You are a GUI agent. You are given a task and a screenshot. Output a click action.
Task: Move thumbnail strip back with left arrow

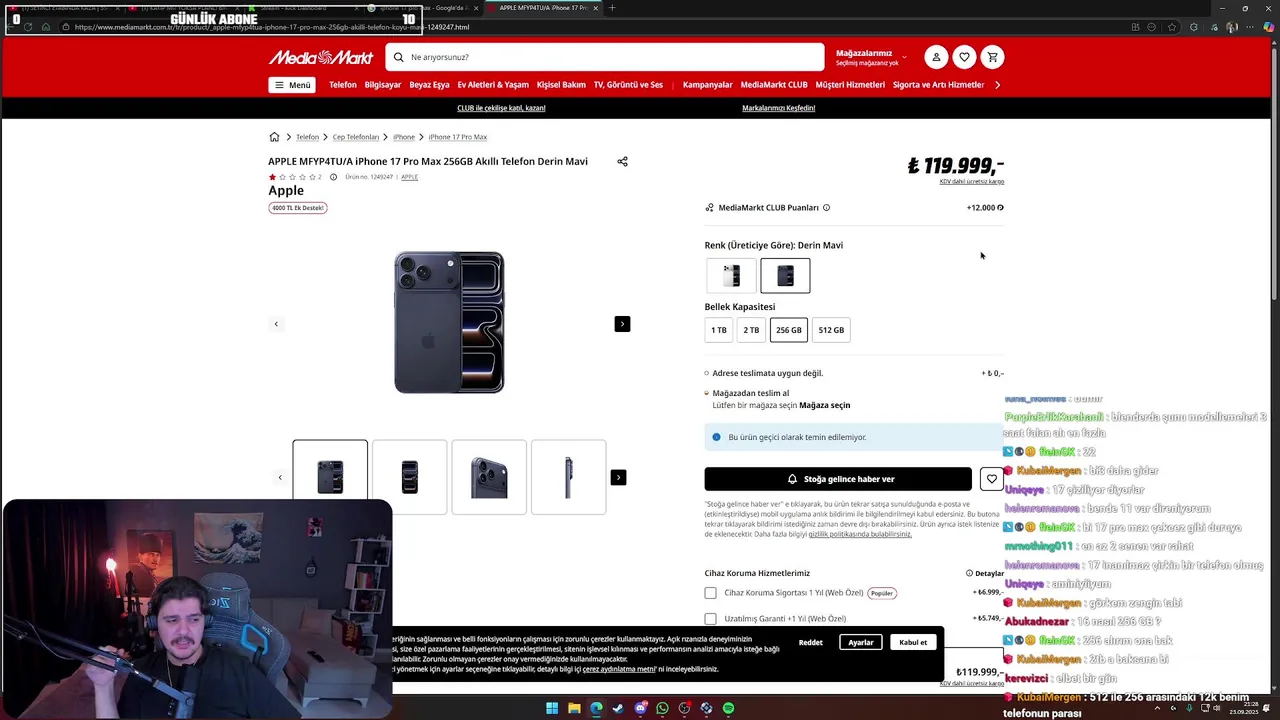click(280, 478)
